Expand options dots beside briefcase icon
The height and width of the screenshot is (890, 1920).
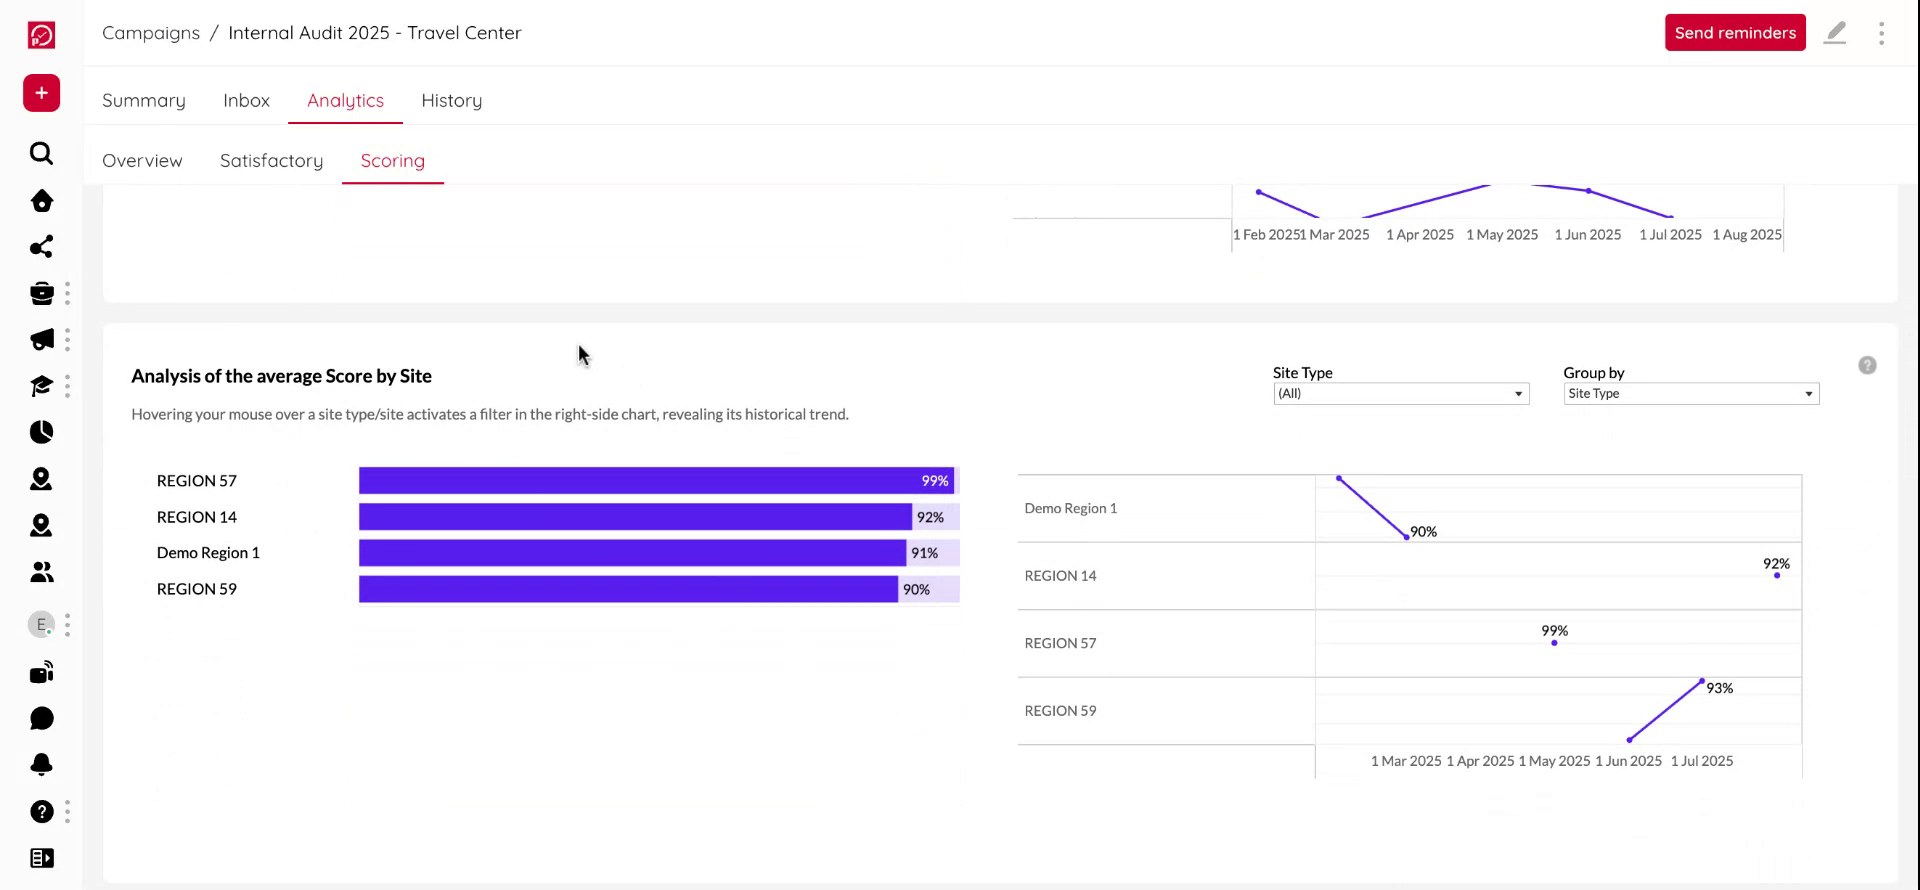[67, 293]
